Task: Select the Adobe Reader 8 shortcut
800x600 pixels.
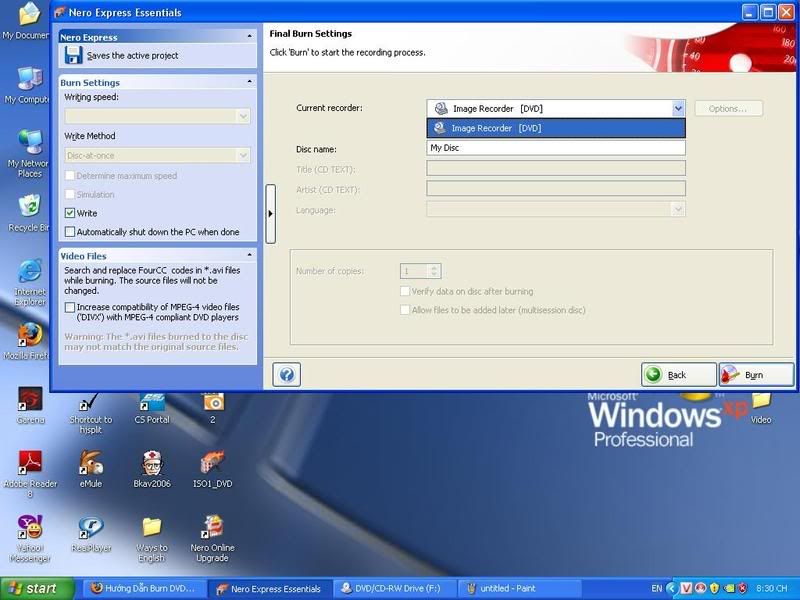Action: pyautogui.click(x=30, y=474)
